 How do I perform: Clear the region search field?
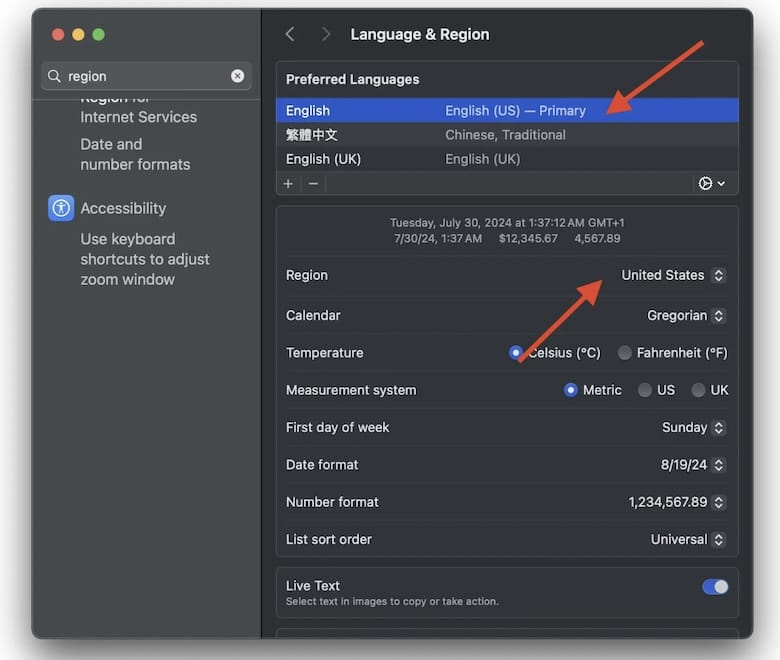click(237, 76)
